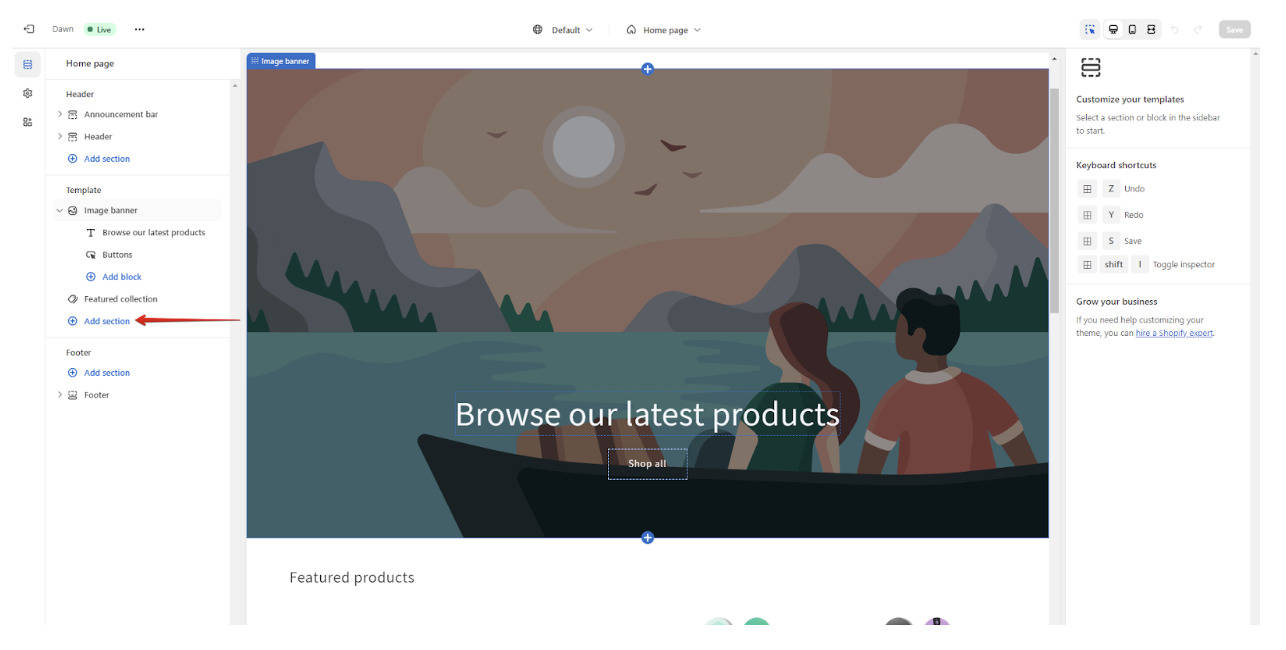The height and width of the screenshot is (650, 1286).
Task: Switch to fullscreen preview
Action: click(x=1151, y=30)
